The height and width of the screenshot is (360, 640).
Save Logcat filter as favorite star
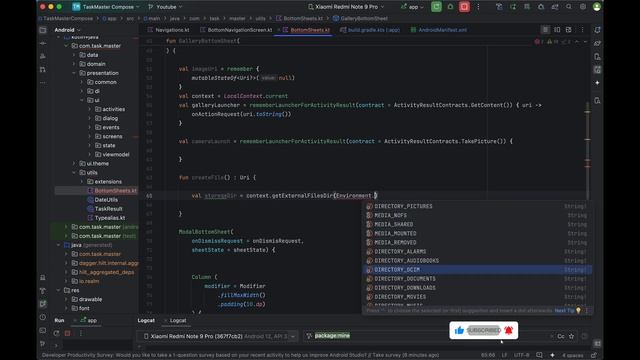pos(571,336)
